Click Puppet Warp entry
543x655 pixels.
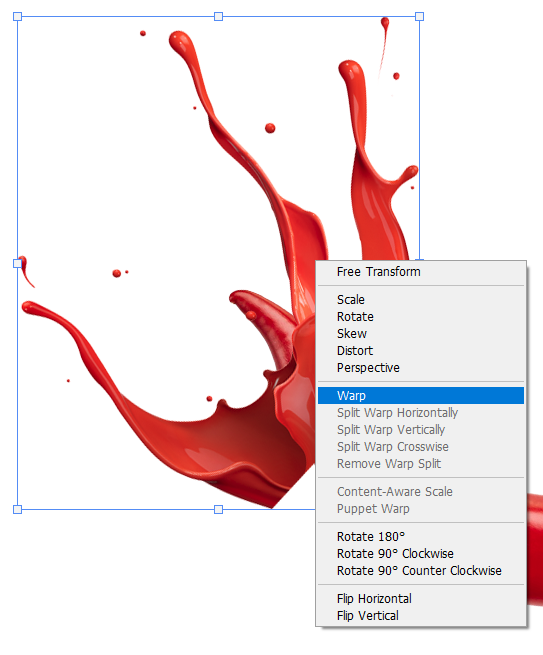421,509
